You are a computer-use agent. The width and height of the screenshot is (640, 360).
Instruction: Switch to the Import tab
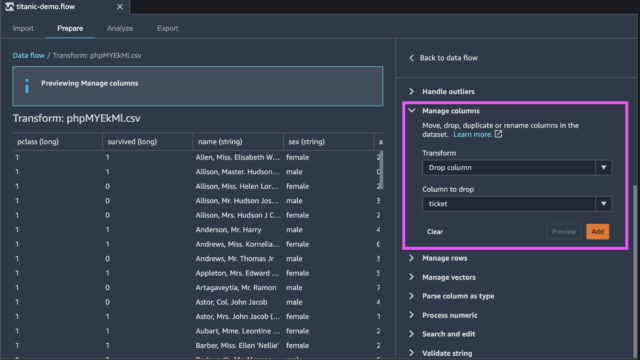[x=23, y=28]
